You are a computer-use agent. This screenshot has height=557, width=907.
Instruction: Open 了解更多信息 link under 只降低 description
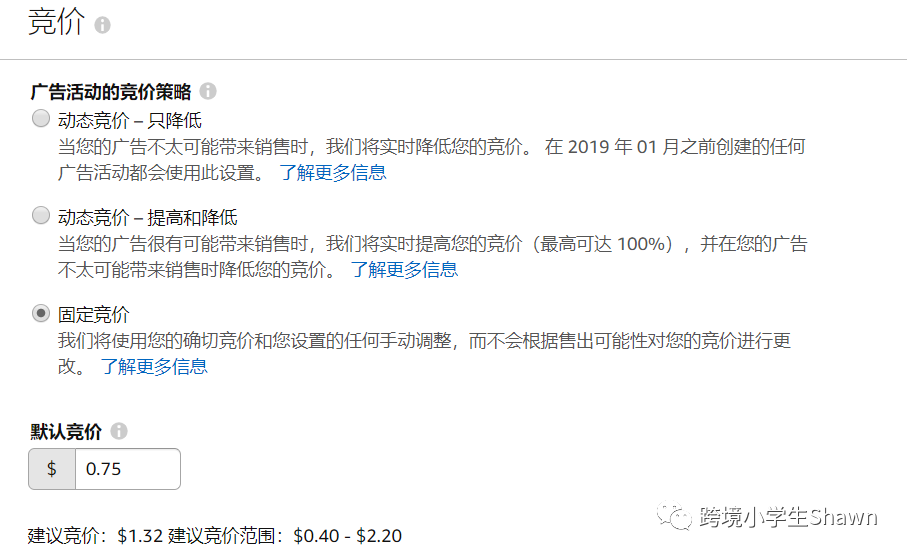point(332,172)
